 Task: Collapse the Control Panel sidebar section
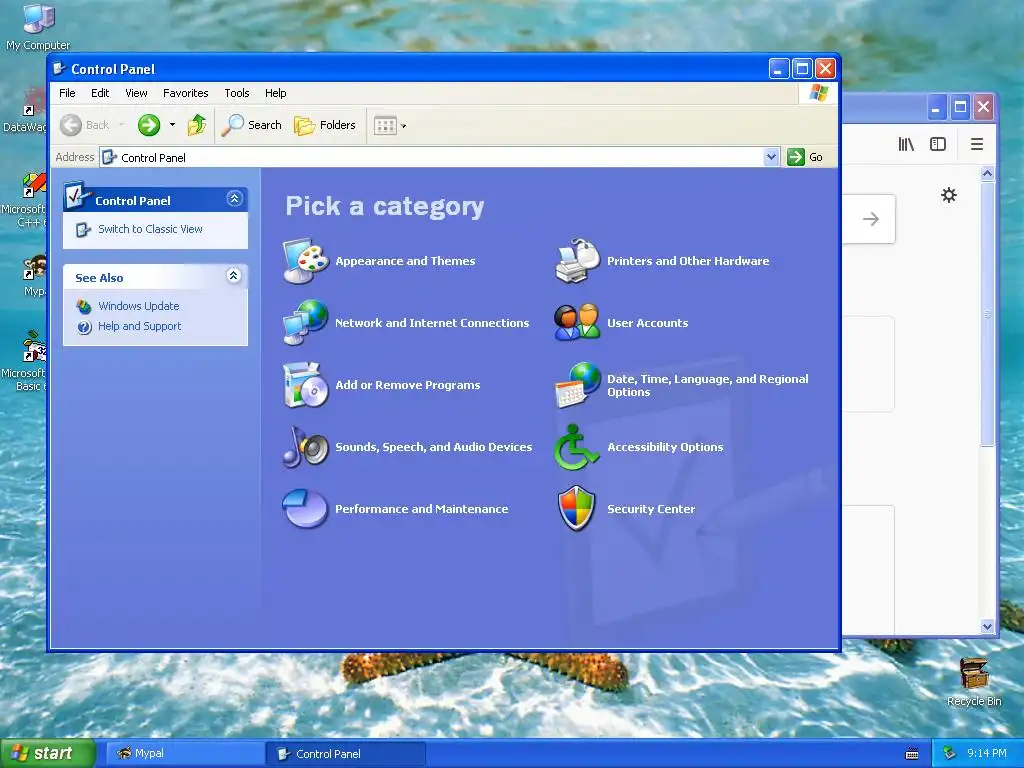(234, 199)
